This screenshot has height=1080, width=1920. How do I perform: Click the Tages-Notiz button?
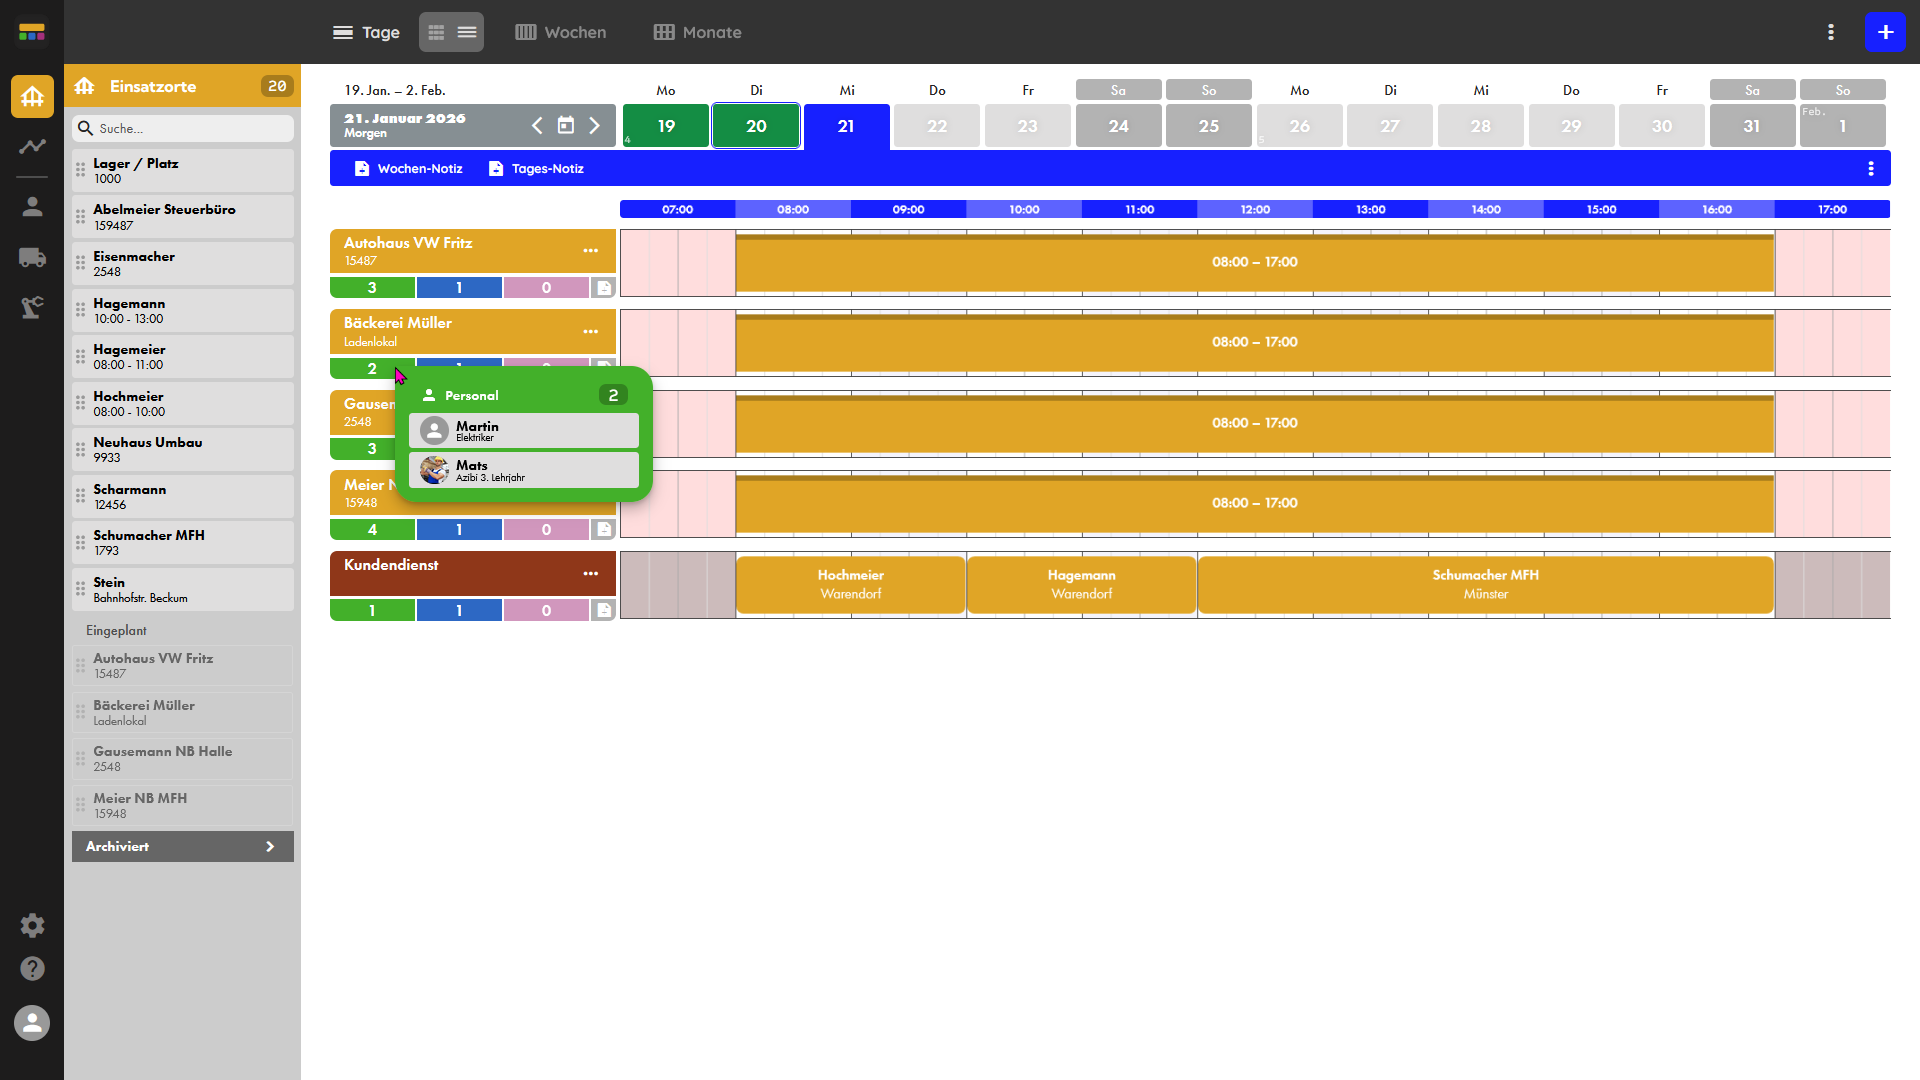(x=536, y=169)
